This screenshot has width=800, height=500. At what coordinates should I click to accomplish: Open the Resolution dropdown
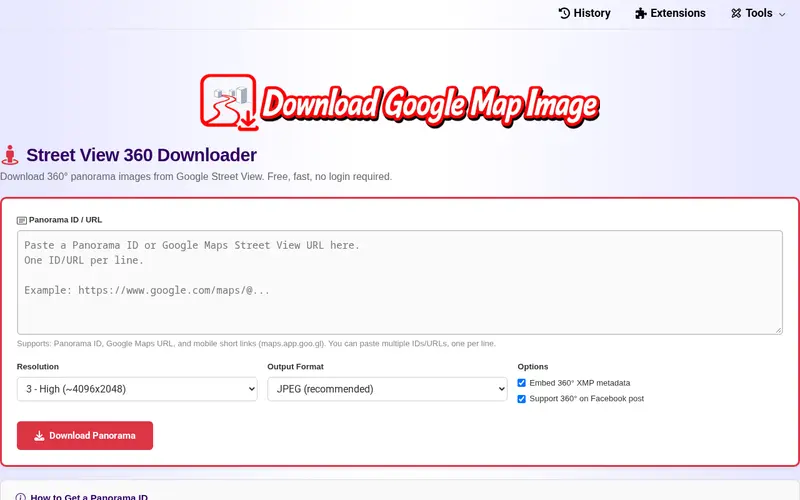[x=137, y=389]
